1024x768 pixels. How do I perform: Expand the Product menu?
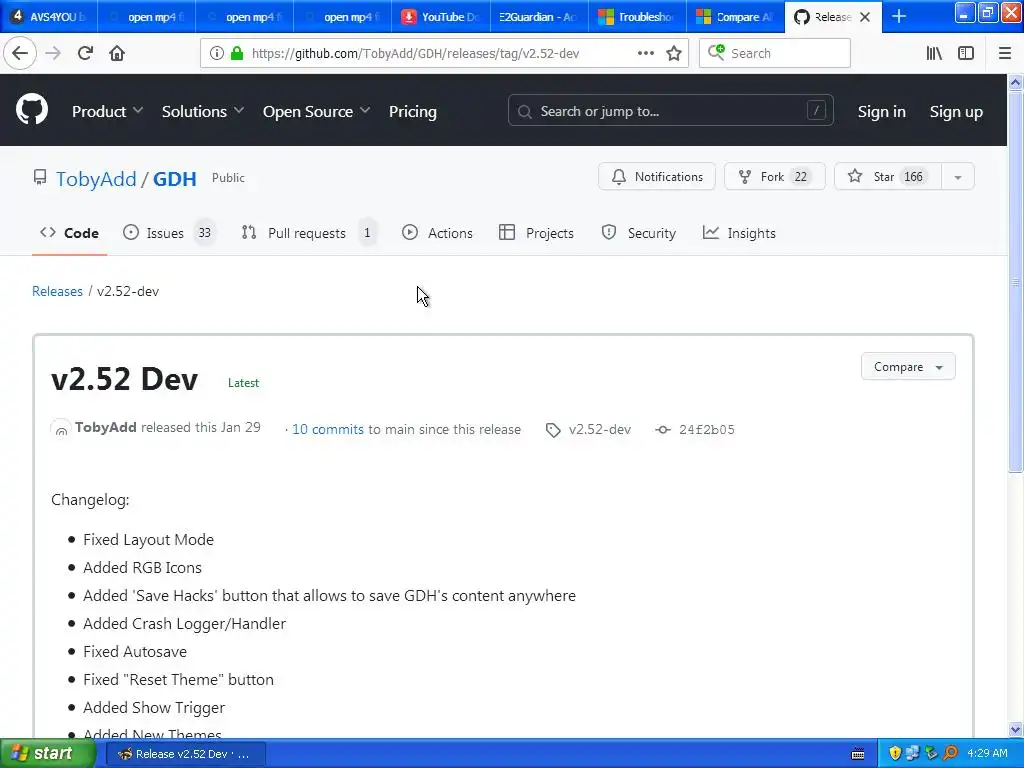tap(107, 112)
